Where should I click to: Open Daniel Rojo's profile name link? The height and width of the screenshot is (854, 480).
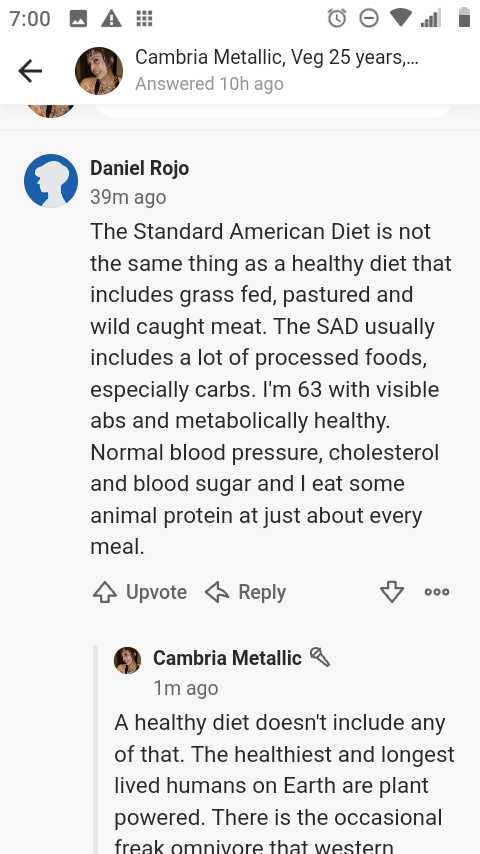[x=139, y=168]
